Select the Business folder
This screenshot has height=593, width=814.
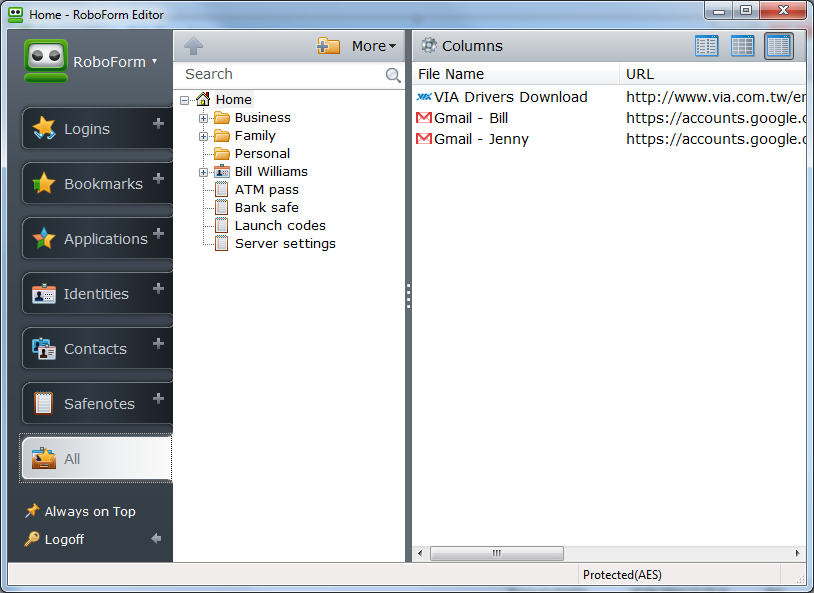click(x=263, y=118)
